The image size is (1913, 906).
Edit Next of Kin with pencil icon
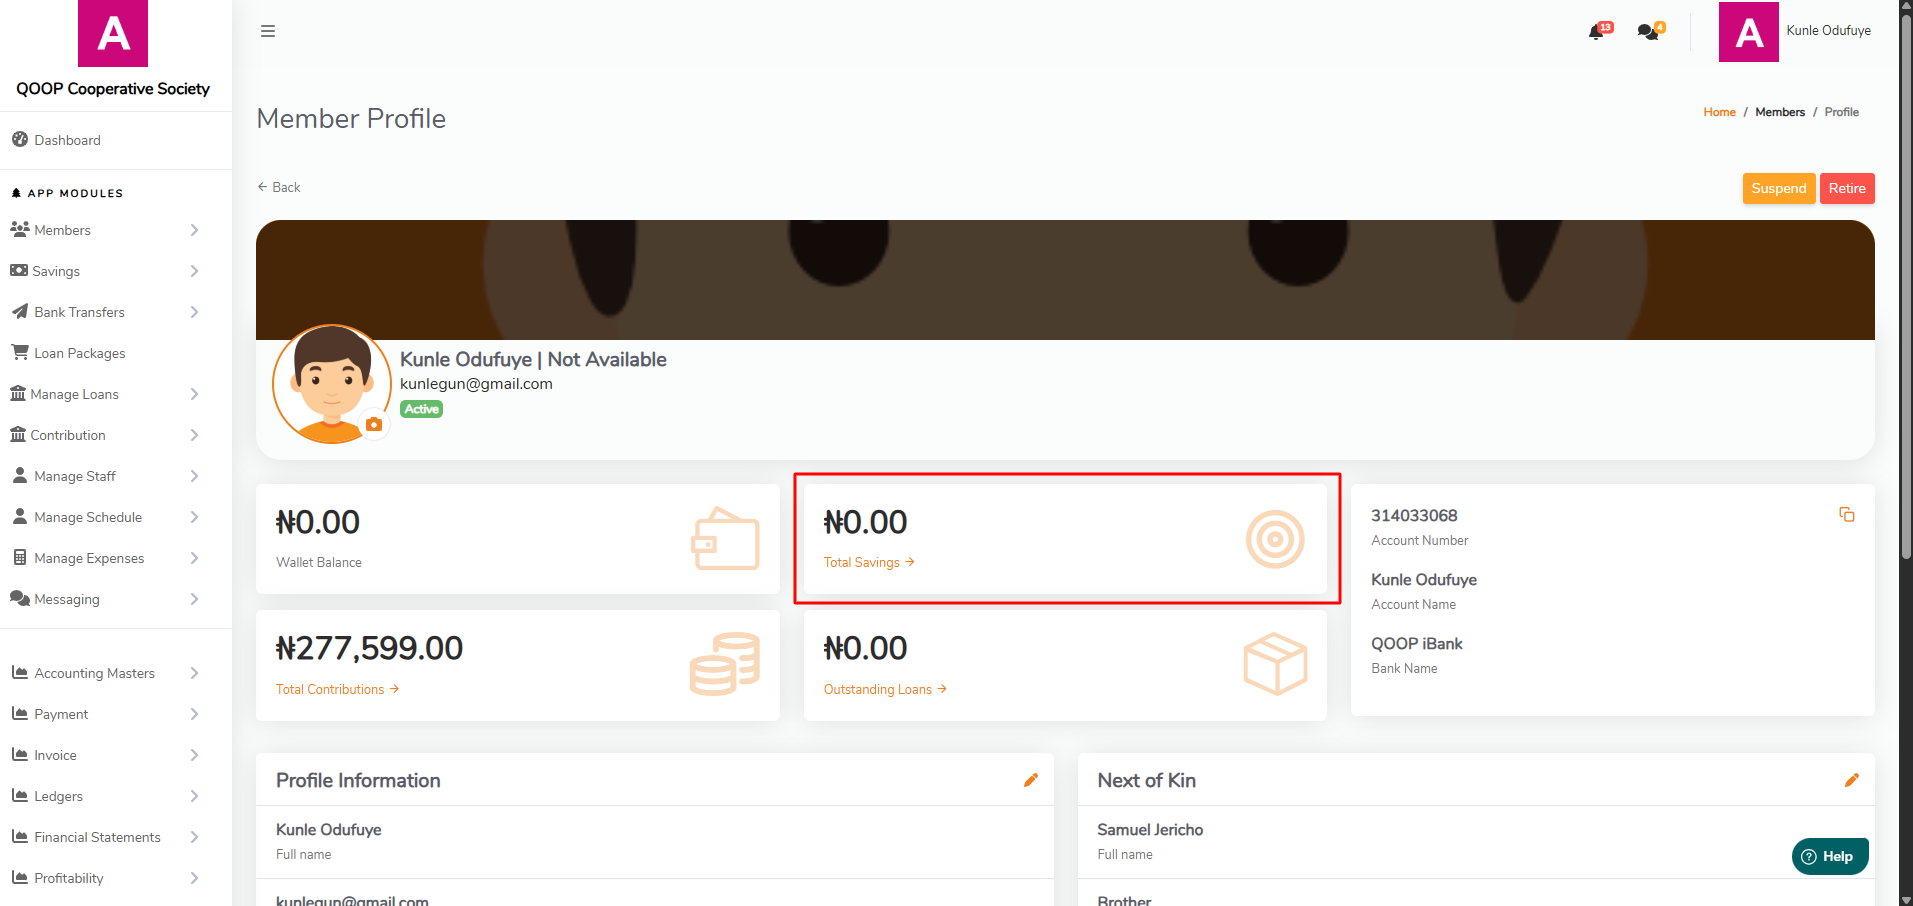1851,781
